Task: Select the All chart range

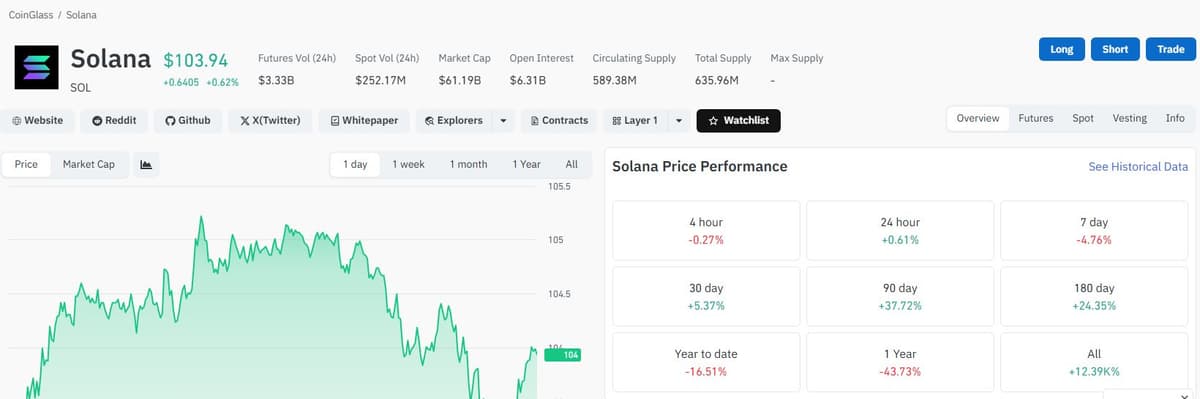Action: (x=571, y=164)
